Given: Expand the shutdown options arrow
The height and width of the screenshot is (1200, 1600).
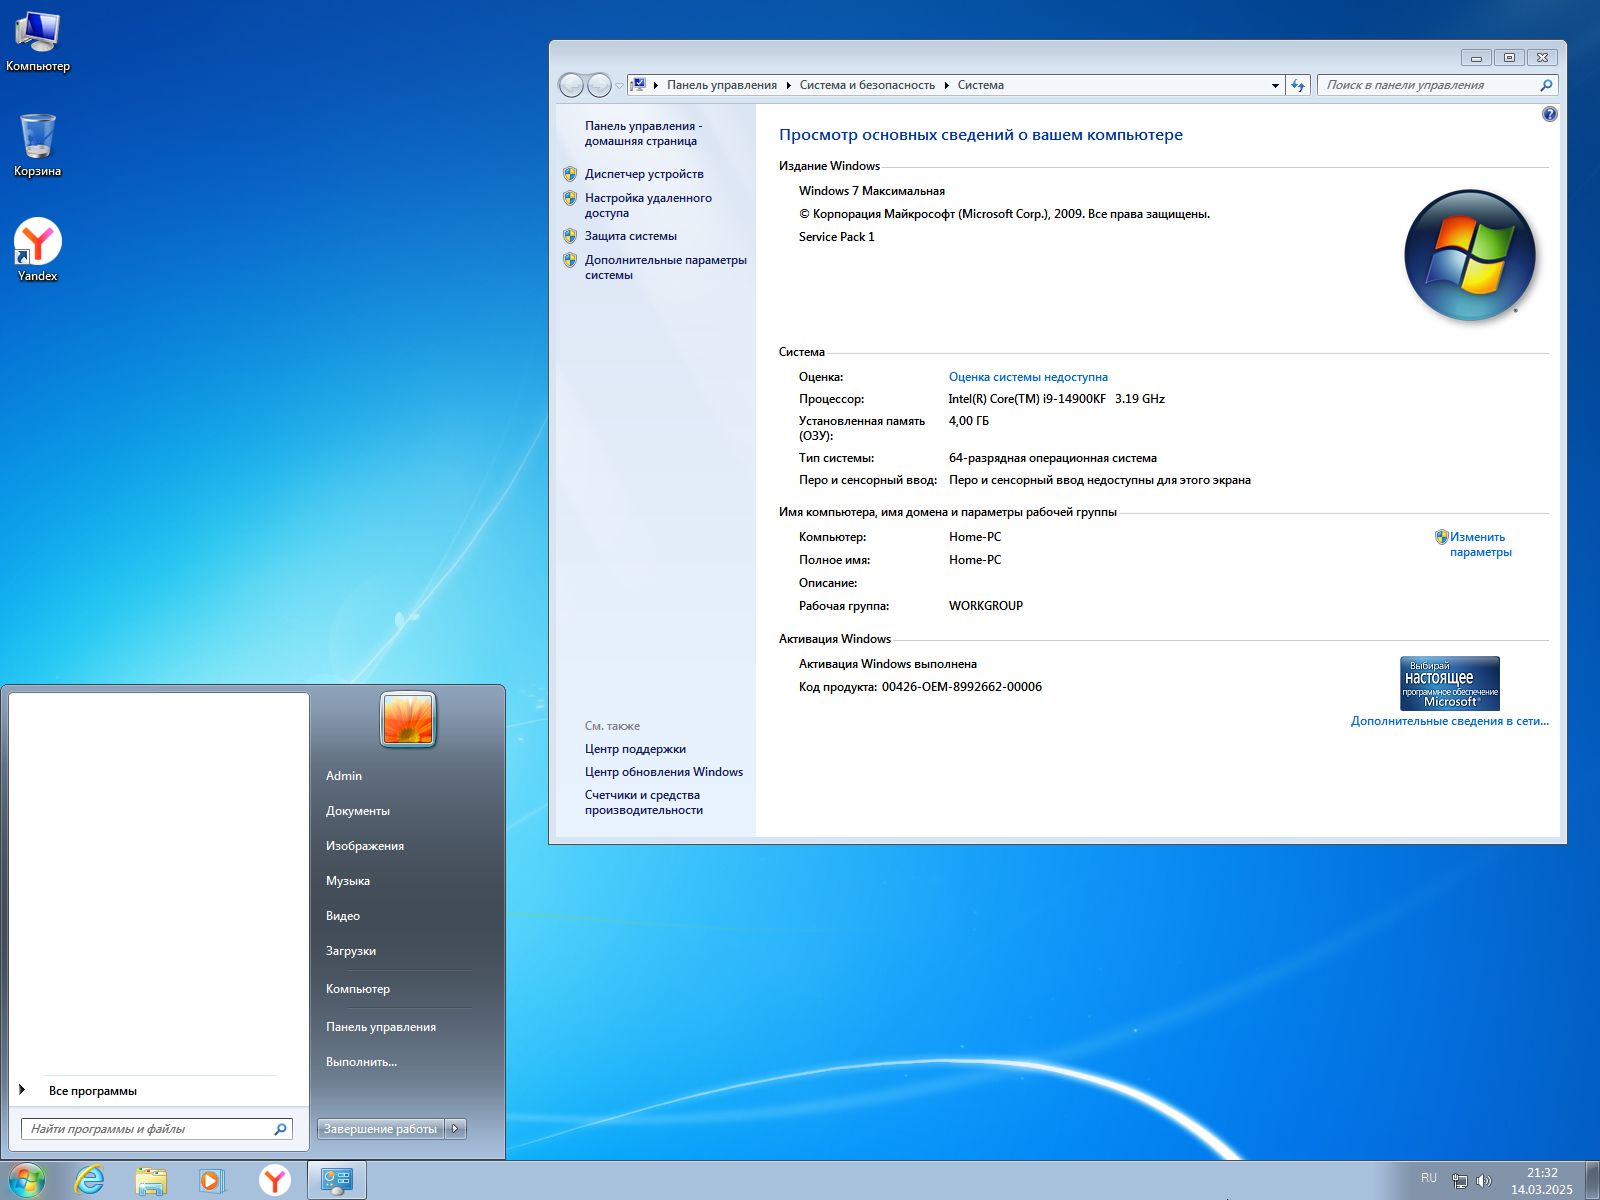Looking at the screenshot, I should pyautogui.click(x=455, y=1129).
